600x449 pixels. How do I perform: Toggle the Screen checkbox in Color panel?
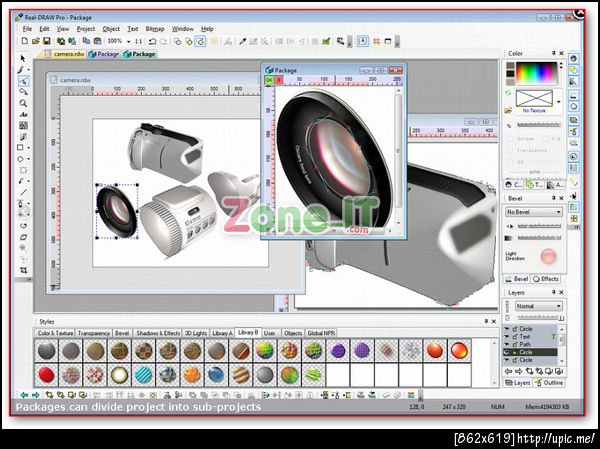coord(510,139)
